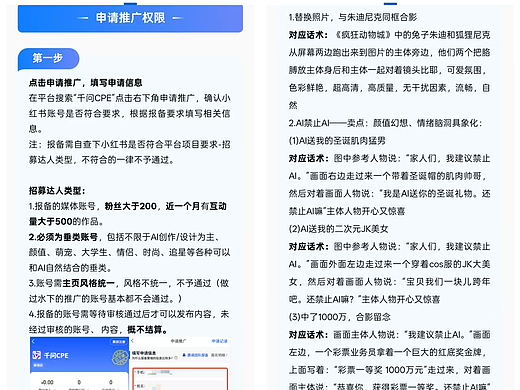
Task: Click the back arrow in 千问CPE screenshot
Action: coord(33,341)
